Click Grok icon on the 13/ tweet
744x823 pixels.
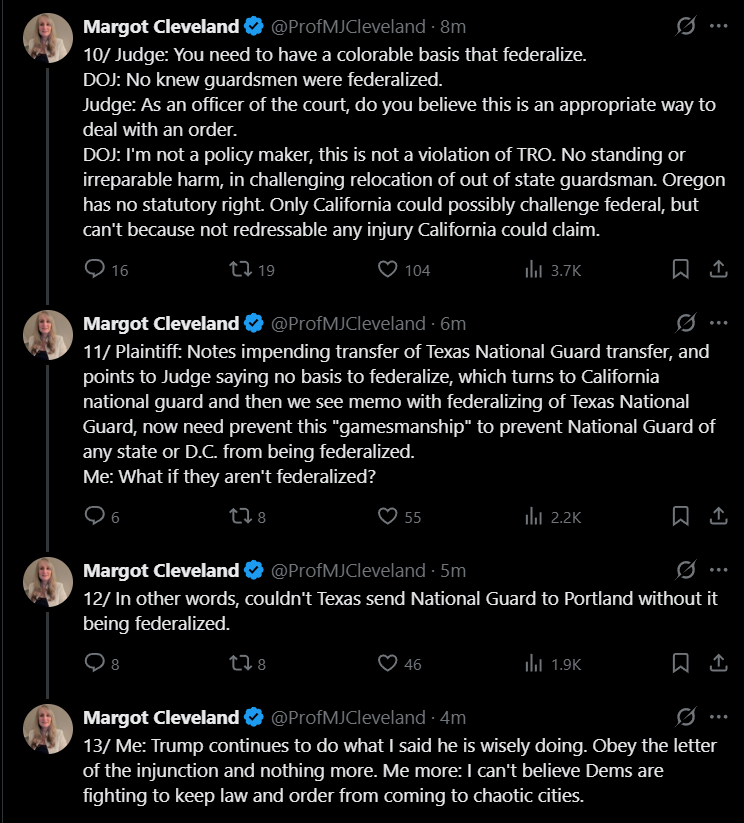685,717
